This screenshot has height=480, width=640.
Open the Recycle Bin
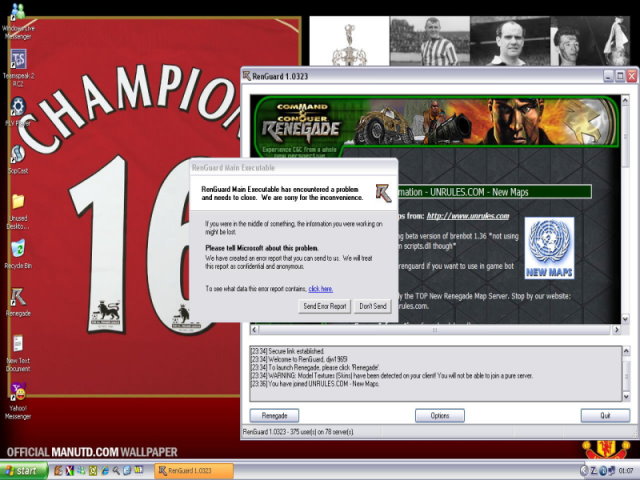click(x=17, y=249)
